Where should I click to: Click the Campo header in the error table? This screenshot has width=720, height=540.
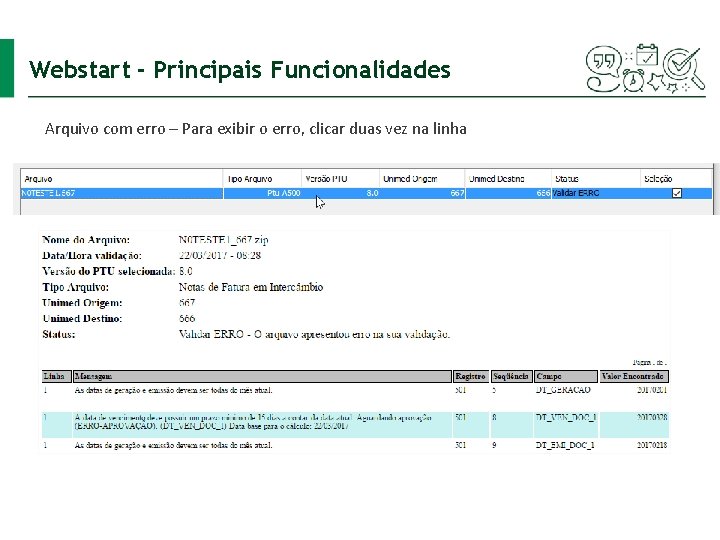[x=566, y=377]
